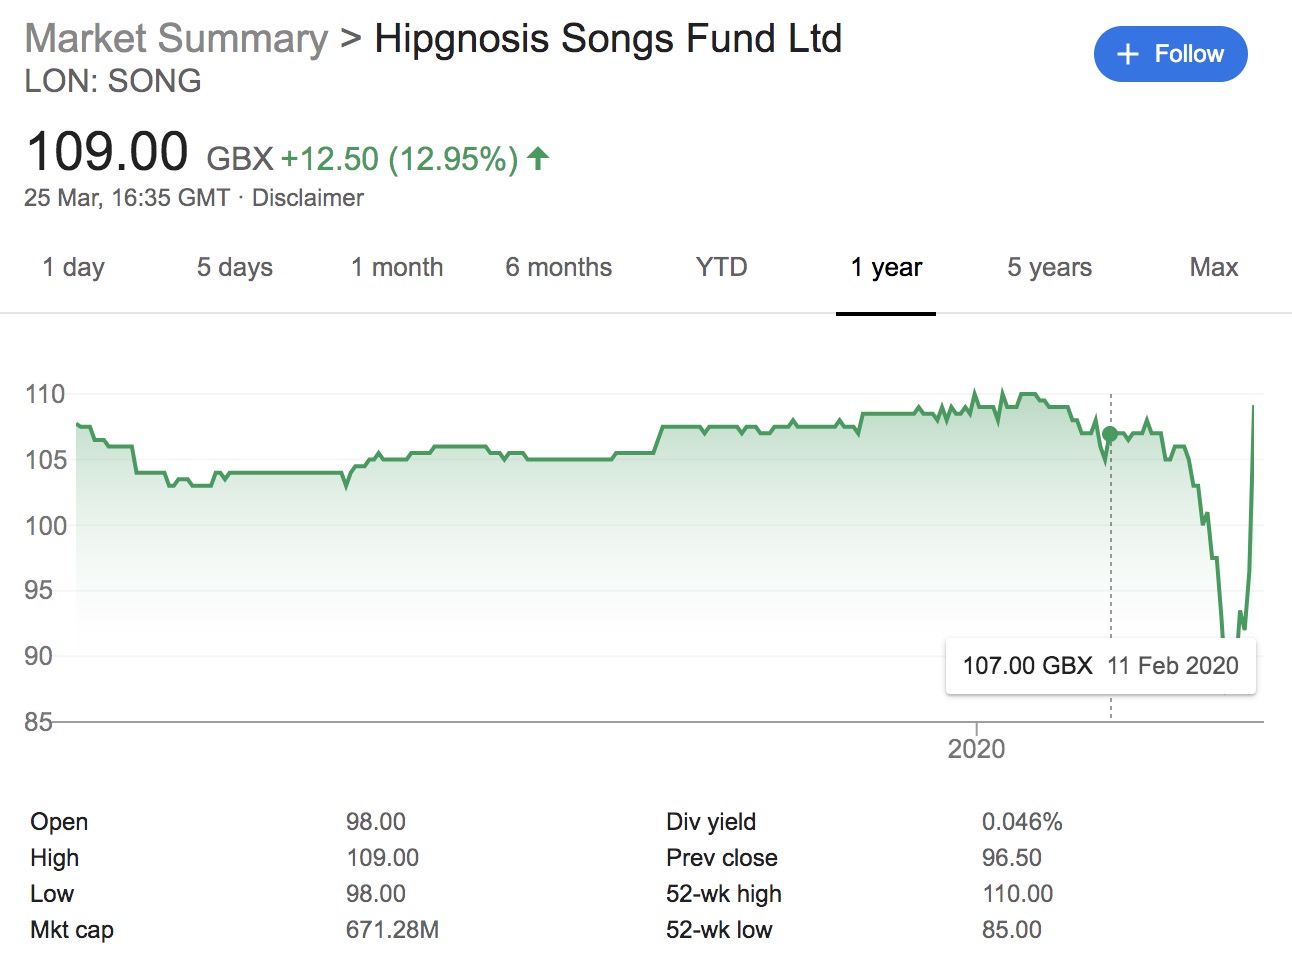1292x956 pixels.
Task: Click the plus icon inside Follow
Action: (x=1127, y=54)
